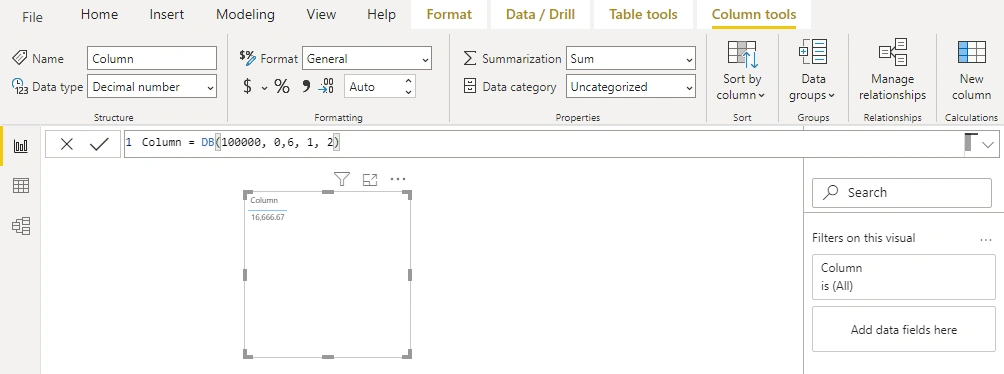
Task: Open Data groups
Action: (x=813, y=69)
